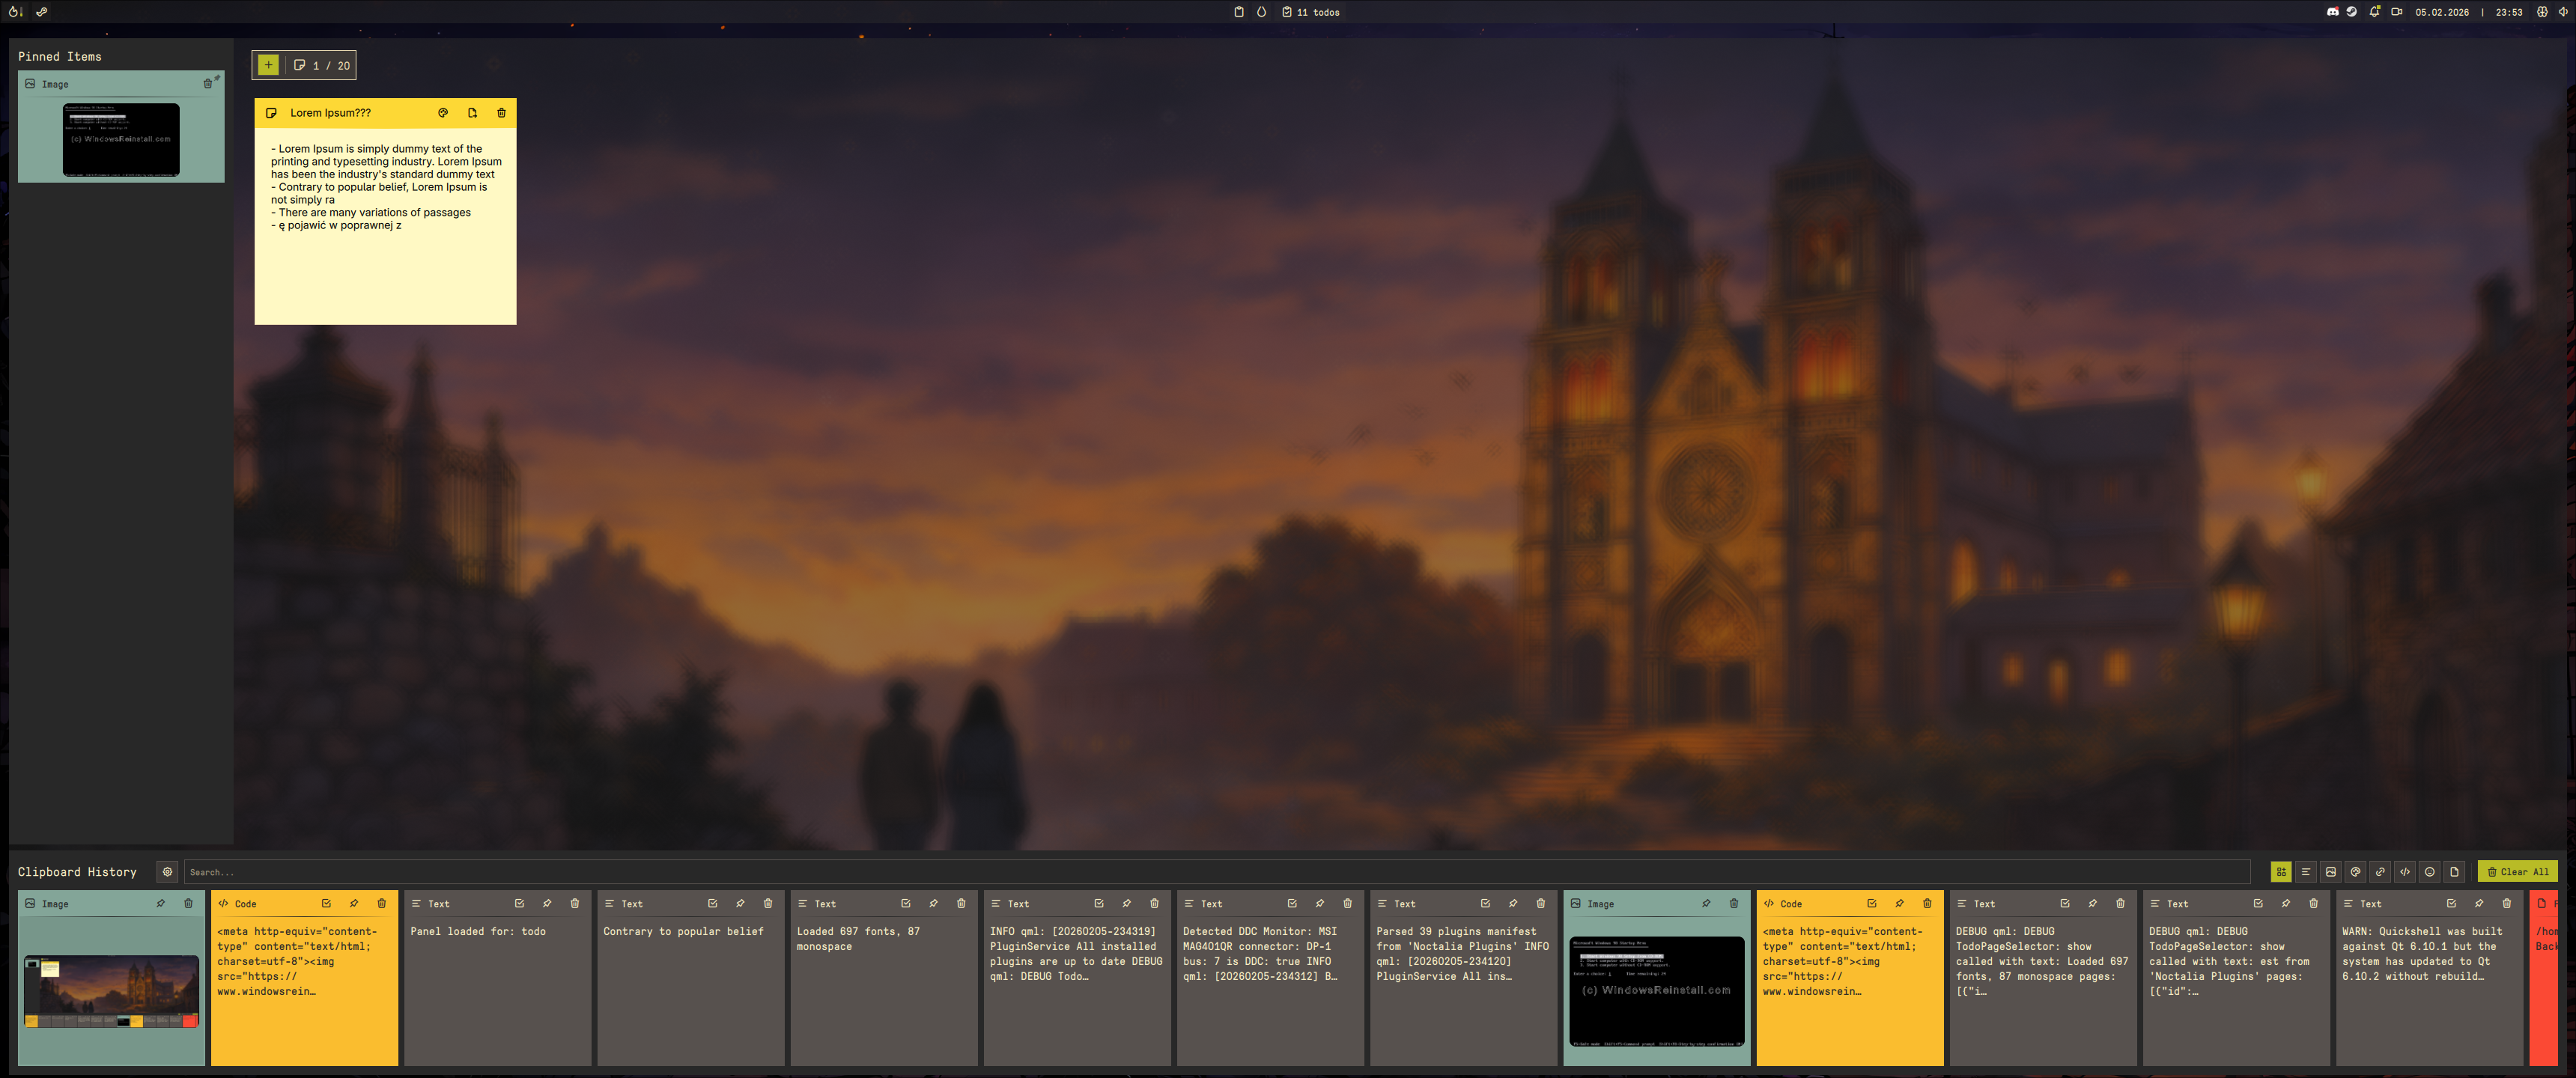Pin the 'Loaded 697 fonts' card

[x=933, y=903]
